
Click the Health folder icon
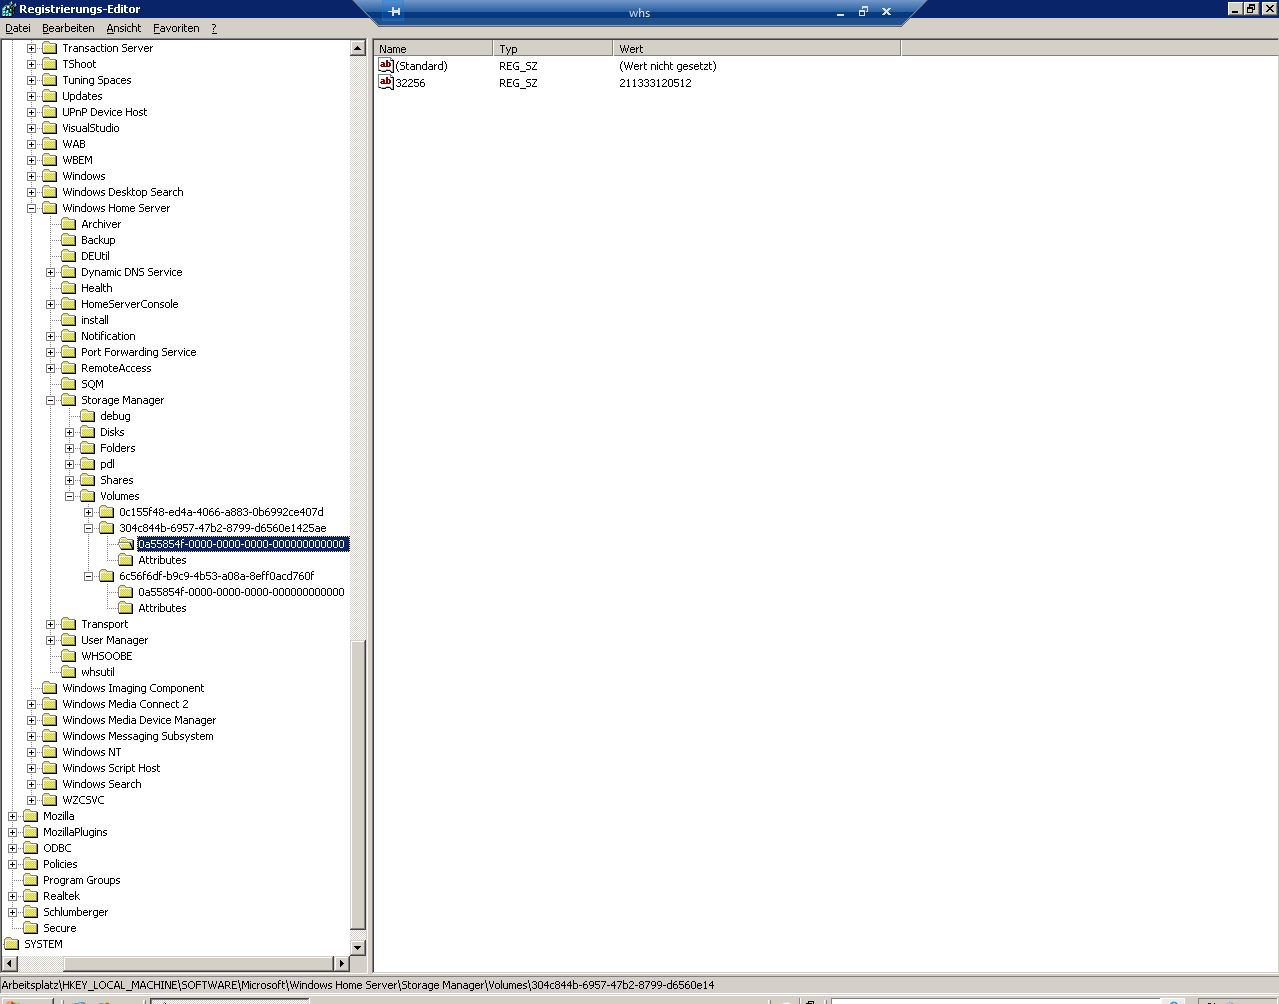pyautogui.click(x=68, y=288)
